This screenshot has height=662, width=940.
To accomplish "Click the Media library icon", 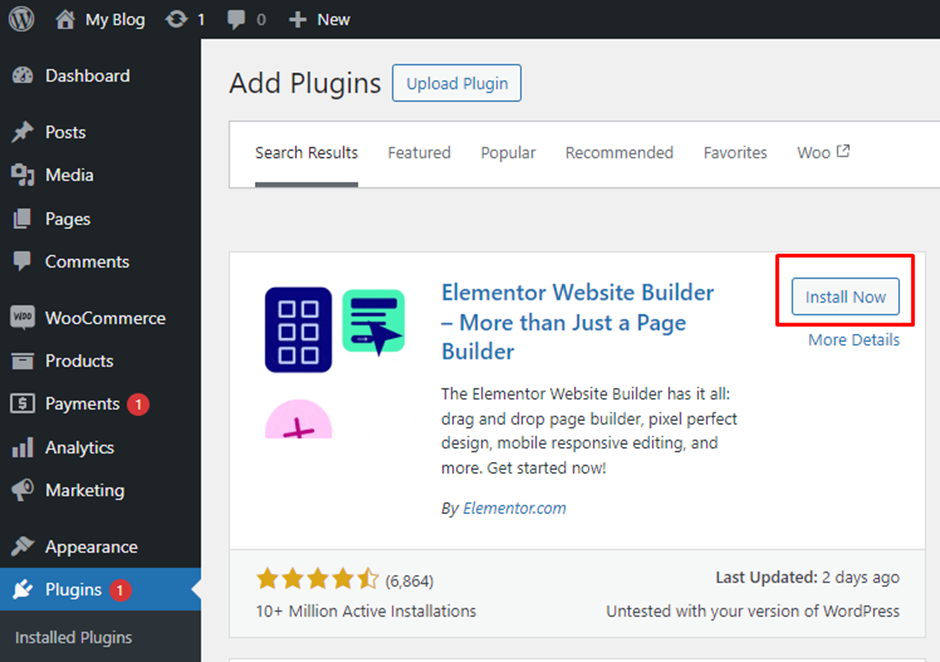I will 22,175.
